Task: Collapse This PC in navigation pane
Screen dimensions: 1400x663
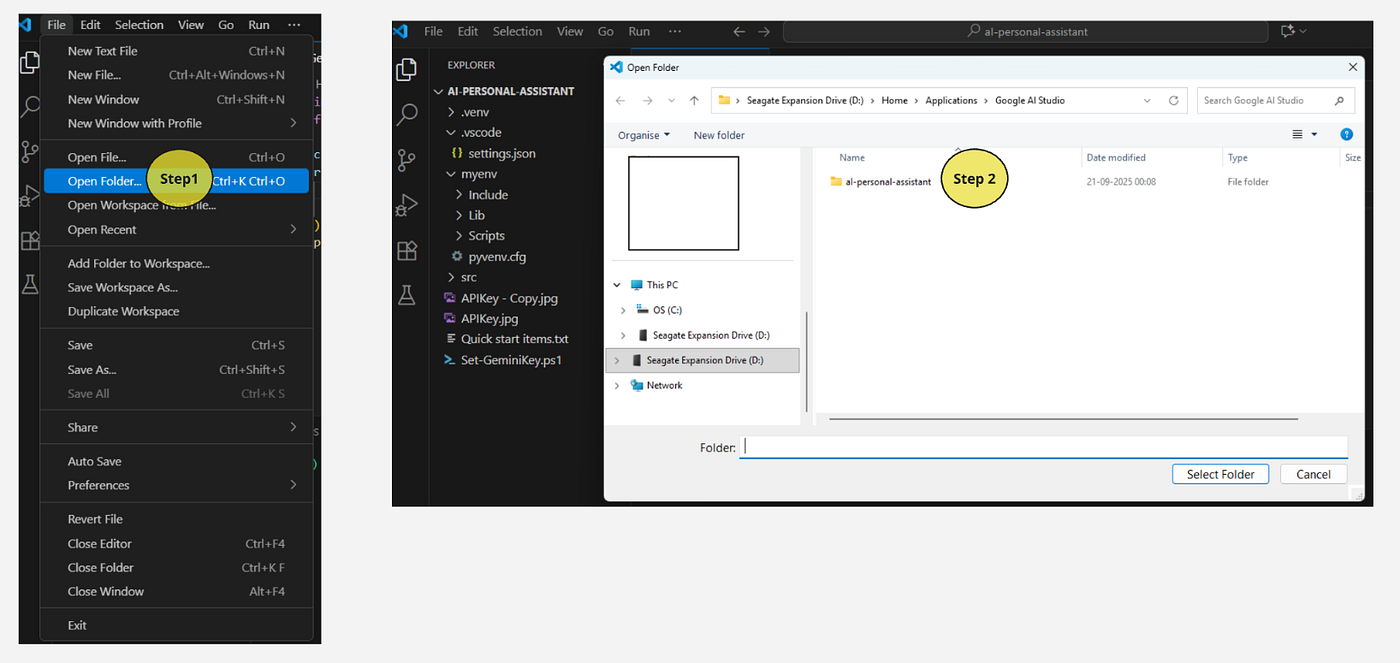Action: click(x=617, y=285)
